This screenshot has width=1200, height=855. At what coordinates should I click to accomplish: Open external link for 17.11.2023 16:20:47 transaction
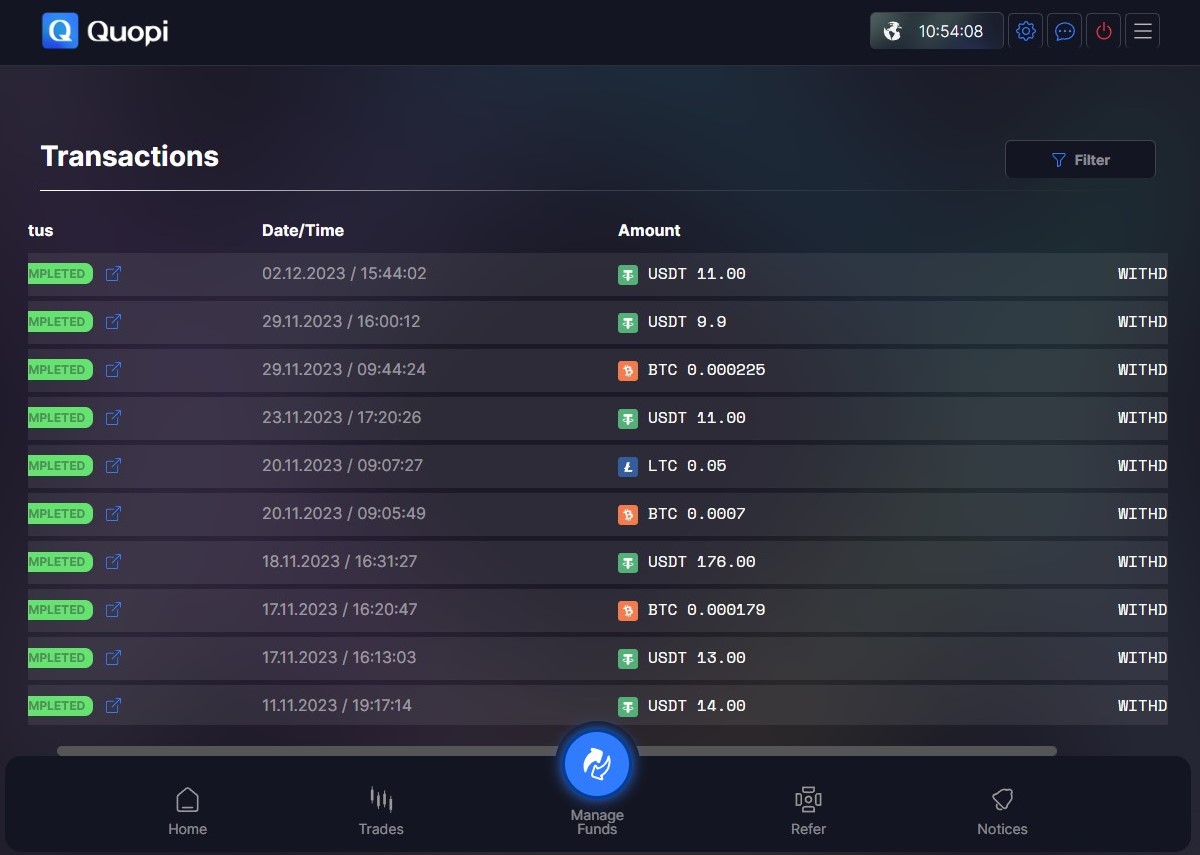coord(113,610)
